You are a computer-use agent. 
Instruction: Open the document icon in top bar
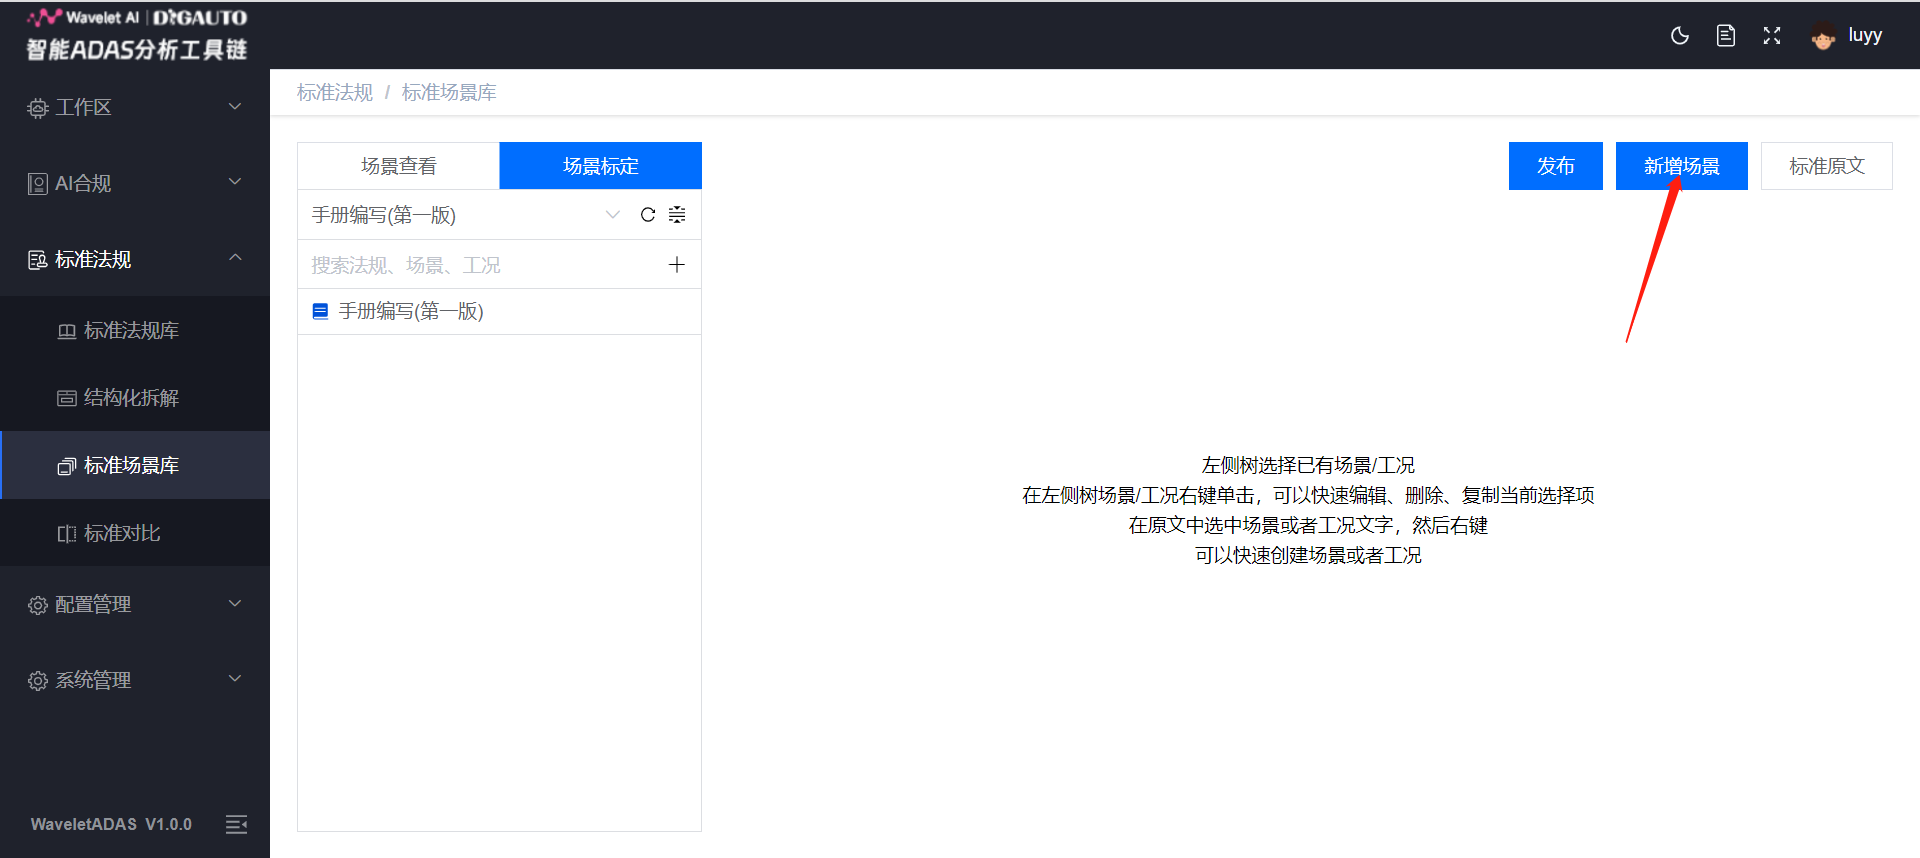tap(1726, 36)
